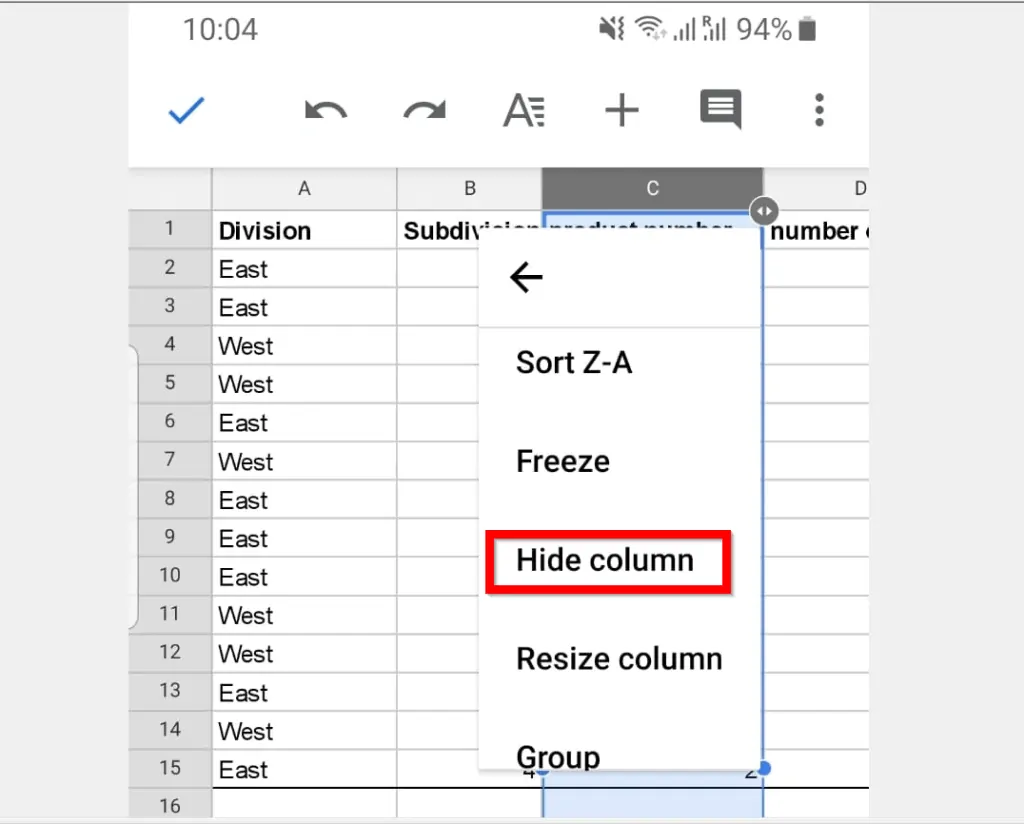Select the Redo icon in the toolbar

(423, 111)
